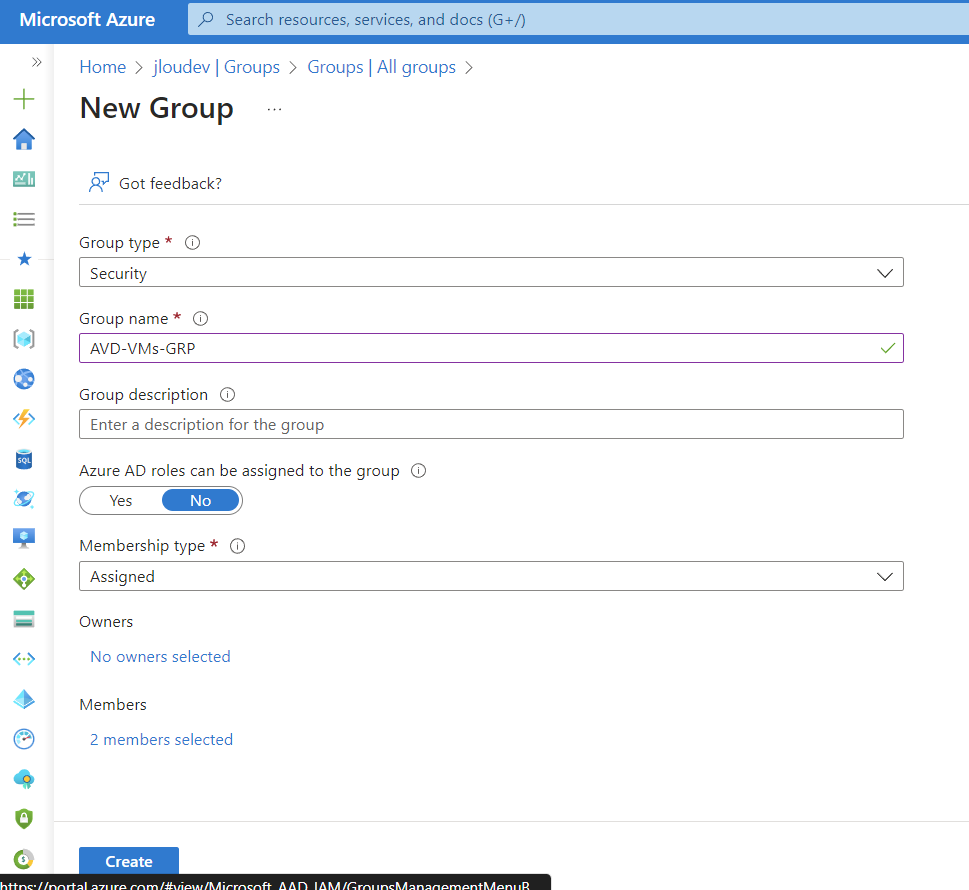Open the Function App lightning bolt icon

23,419
